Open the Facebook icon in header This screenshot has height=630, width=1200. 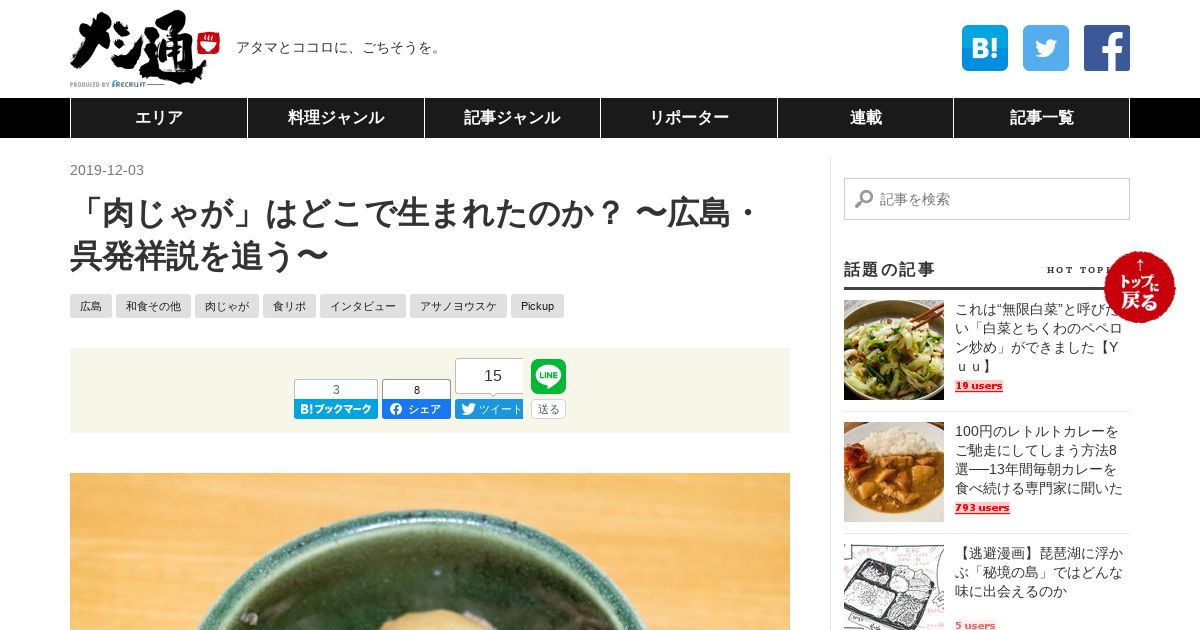click(1107, 48)
